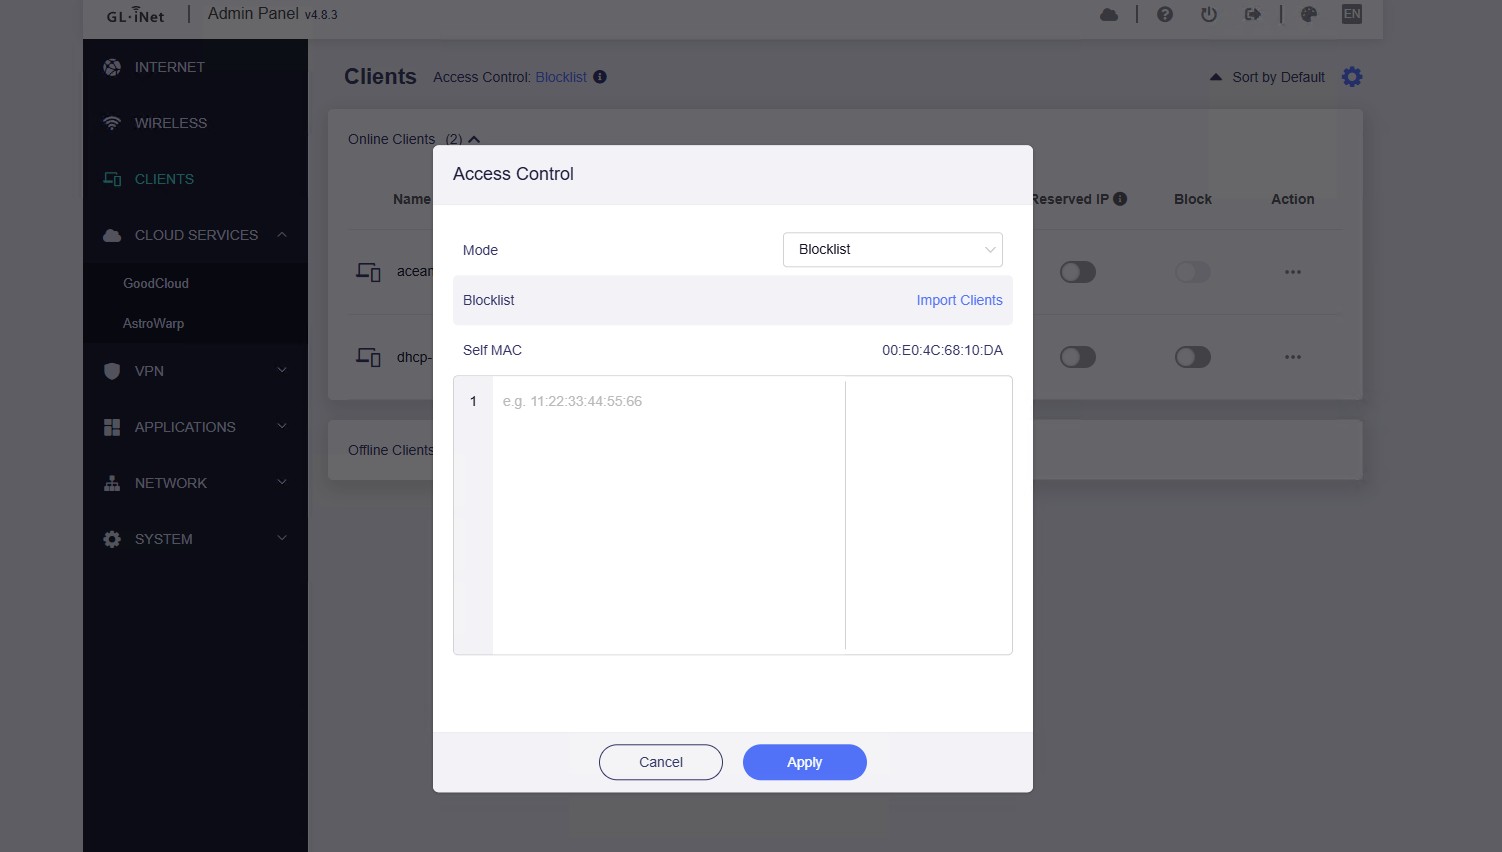Image resolution: width=1502 pixels, height=852 pixels.
Task: Click the Wireless wifi icon in sidebar
Action: (112, 123)
